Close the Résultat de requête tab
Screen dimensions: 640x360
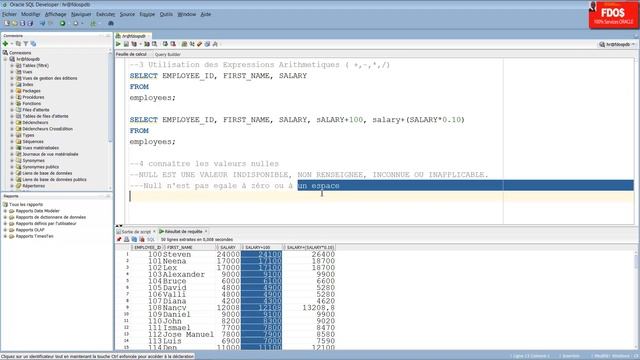coord(206,231)
